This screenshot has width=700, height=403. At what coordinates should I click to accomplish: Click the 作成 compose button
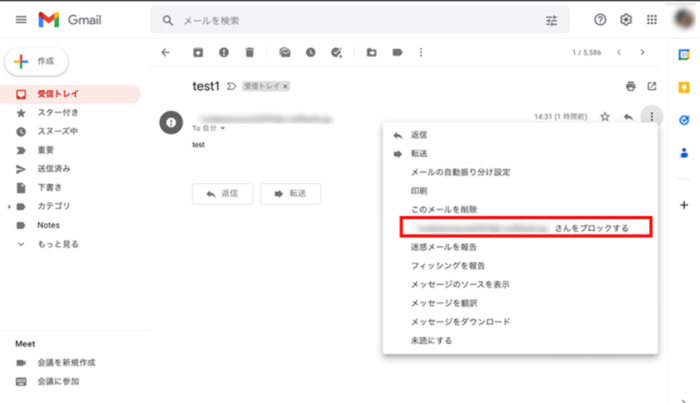click(37, 60)
